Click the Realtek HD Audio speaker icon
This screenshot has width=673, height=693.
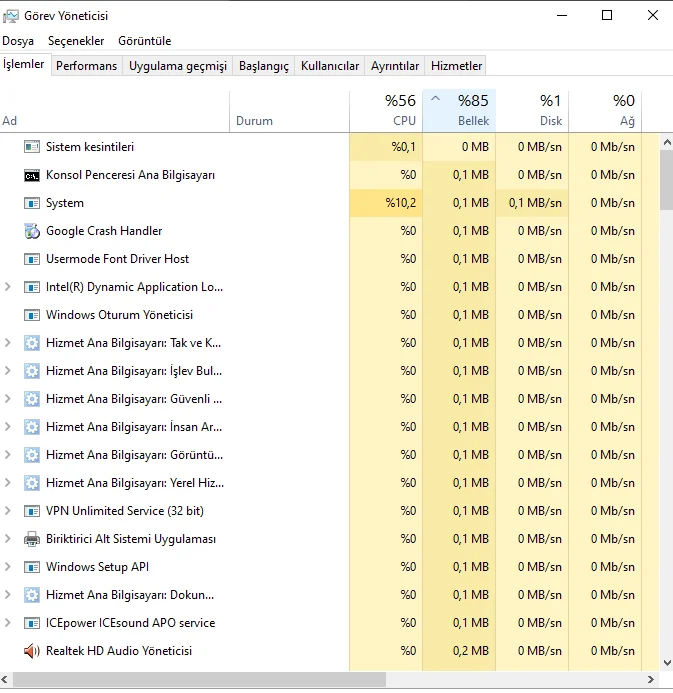coord(31,651)
